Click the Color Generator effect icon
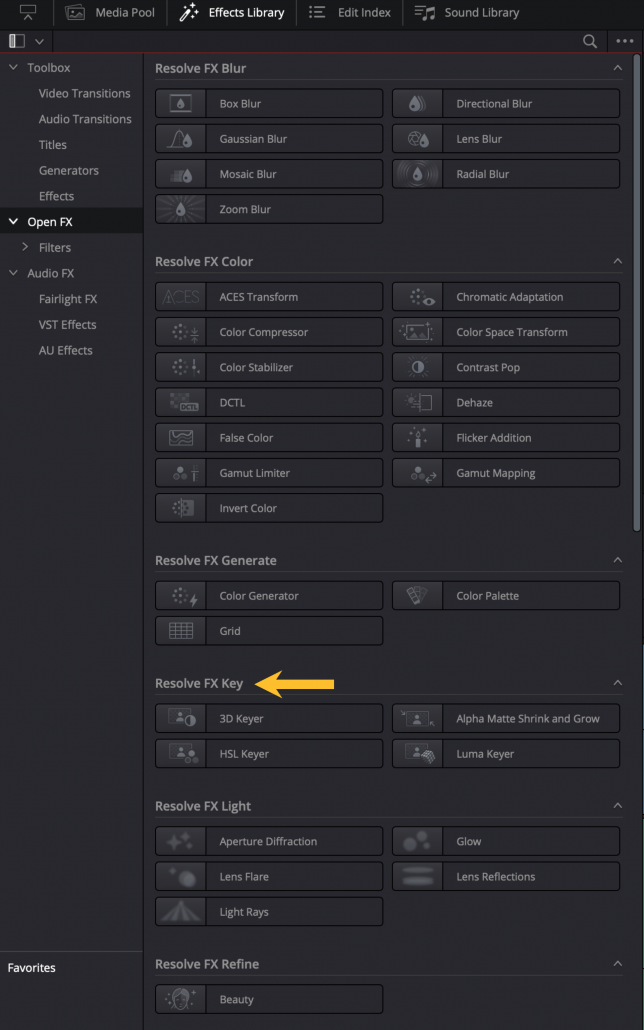The image size is (644, 1030). click(x=180, y=596)
